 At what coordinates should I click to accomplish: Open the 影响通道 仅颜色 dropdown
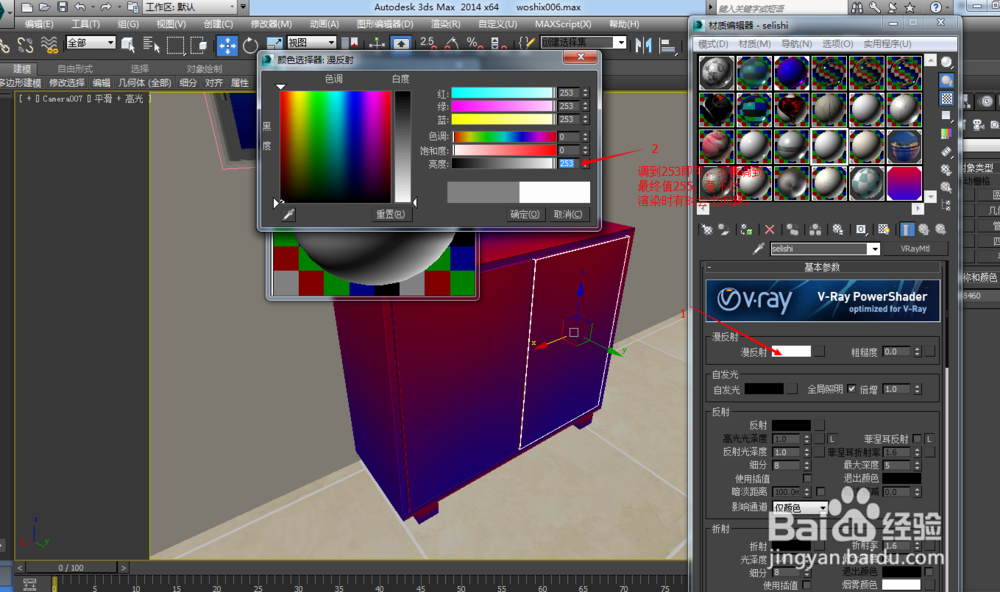(800, 508)
